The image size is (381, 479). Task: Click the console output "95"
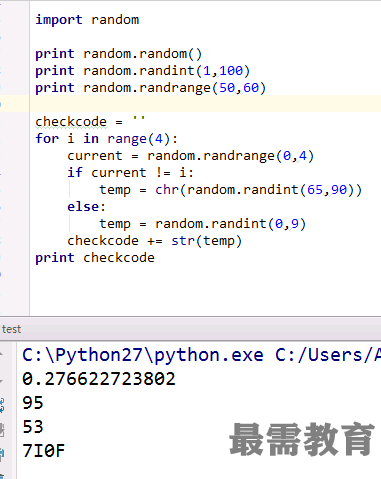coord(33,403)
